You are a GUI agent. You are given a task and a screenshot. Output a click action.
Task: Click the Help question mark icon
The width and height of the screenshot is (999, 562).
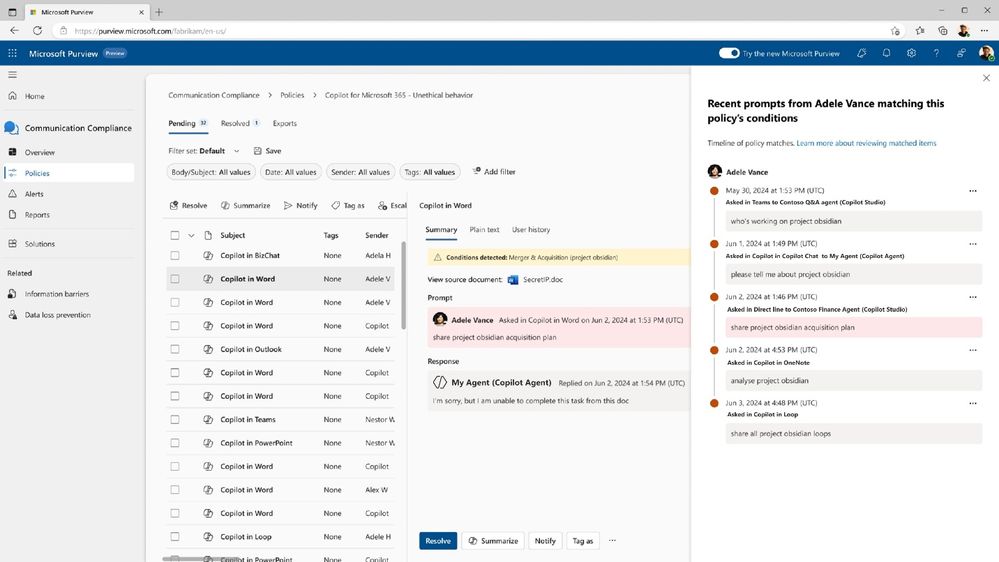click(936, 54)
